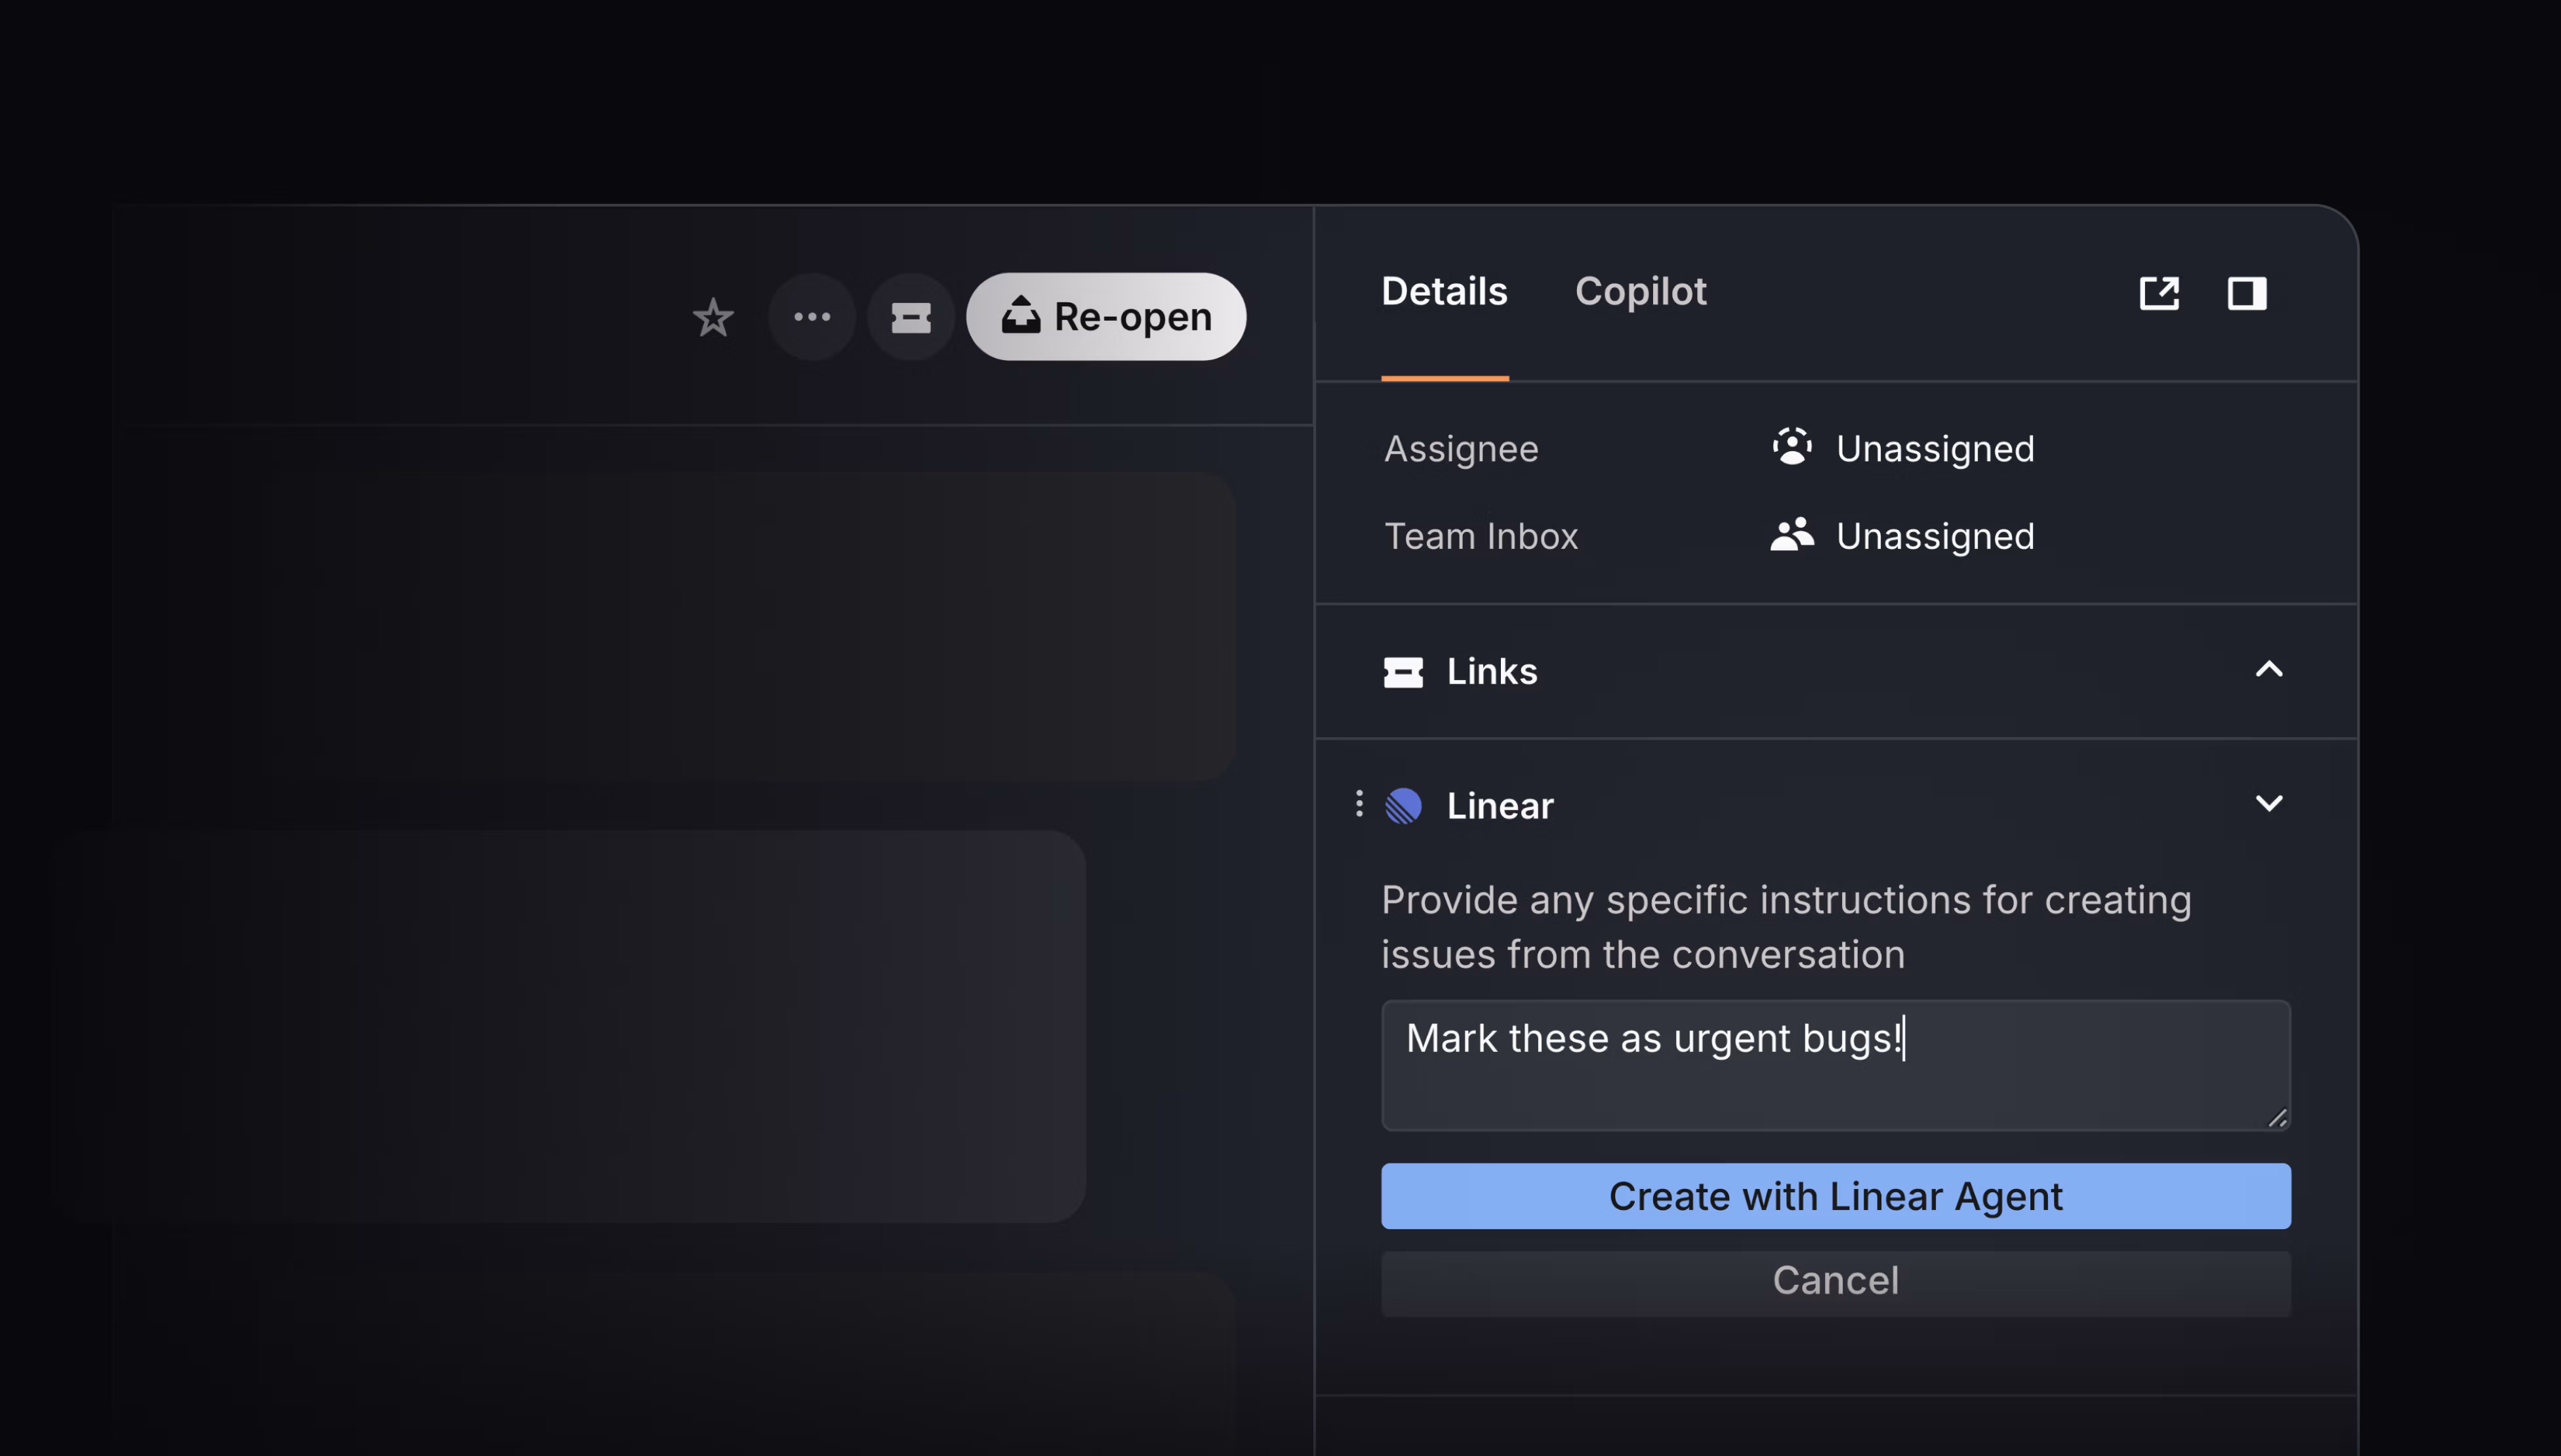Click the drag handle beside the Linear section

[1358, 803]
